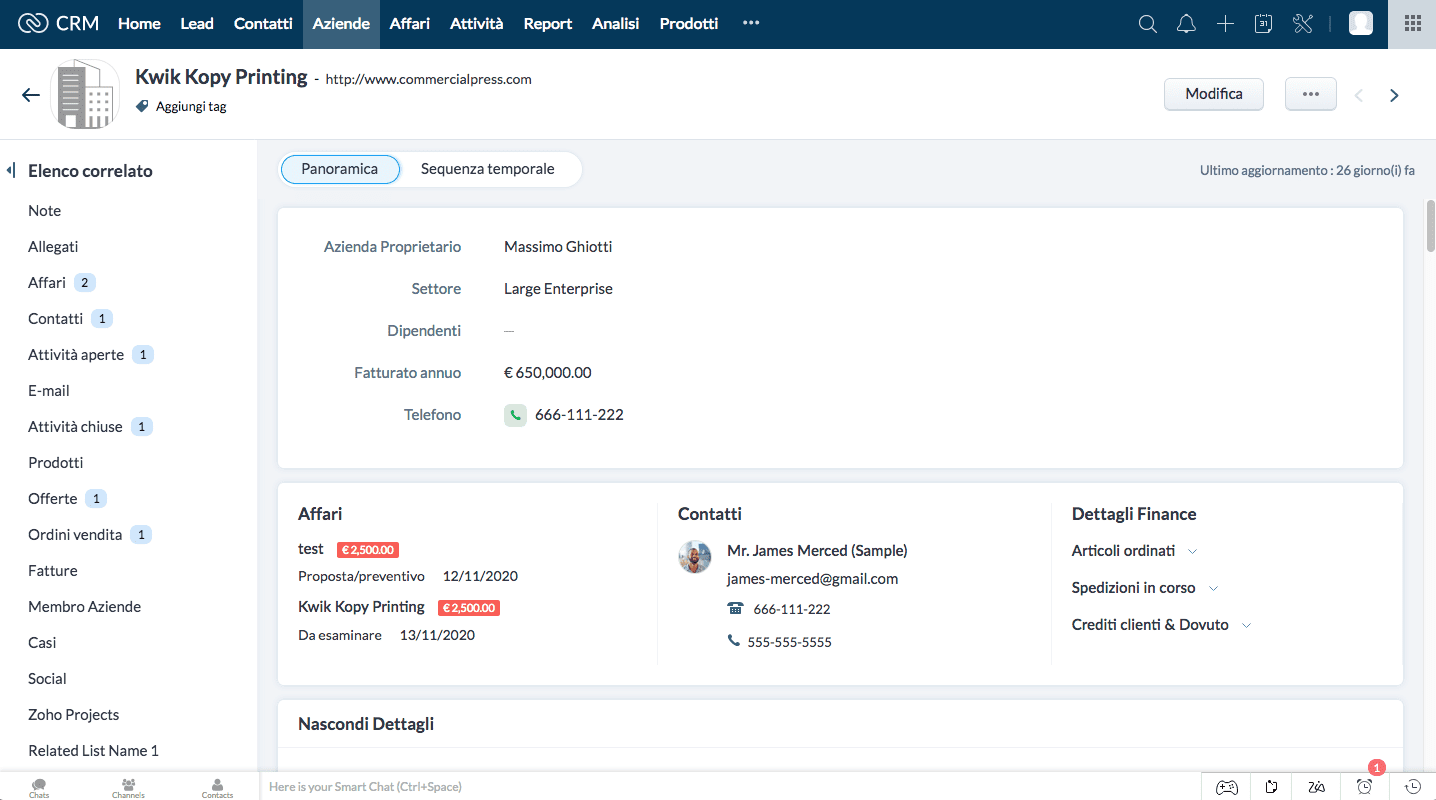
Task: Click james-merced@gmail.com email
Action: tap(812, 579)
